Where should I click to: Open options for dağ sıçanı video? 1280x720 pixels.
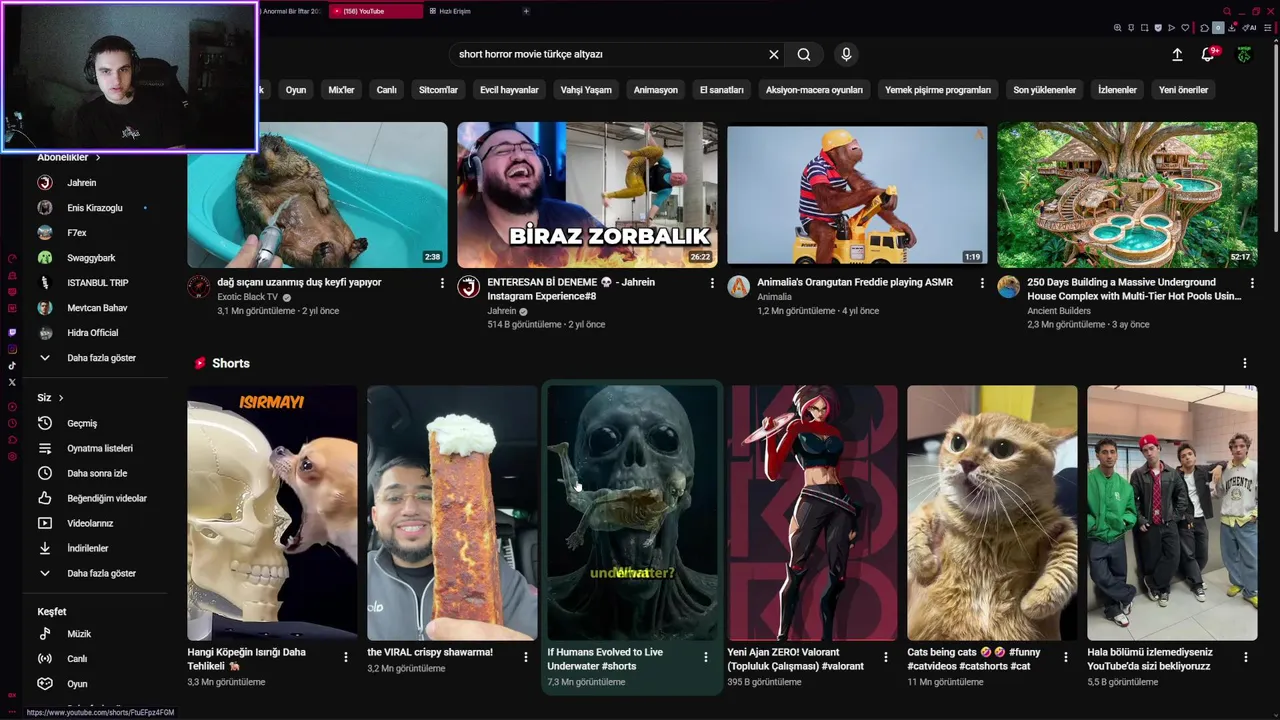(442, 283)
